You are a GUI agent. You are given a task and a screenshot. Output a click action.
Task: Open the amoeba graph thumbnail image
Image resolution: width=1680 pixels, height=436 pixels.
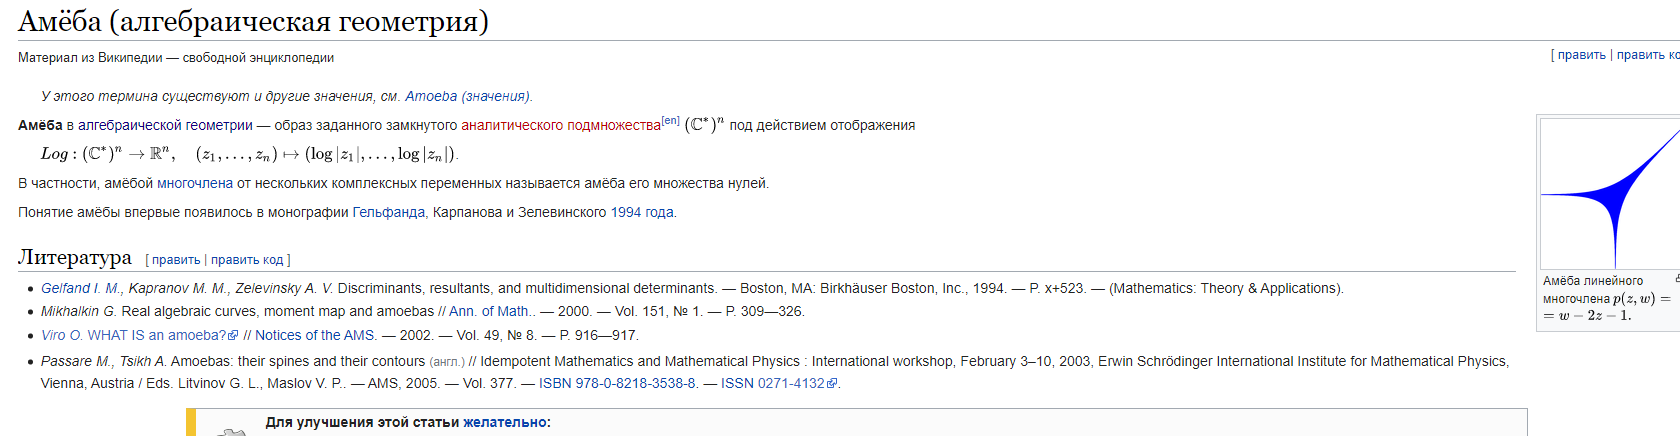pos(1610,193)
